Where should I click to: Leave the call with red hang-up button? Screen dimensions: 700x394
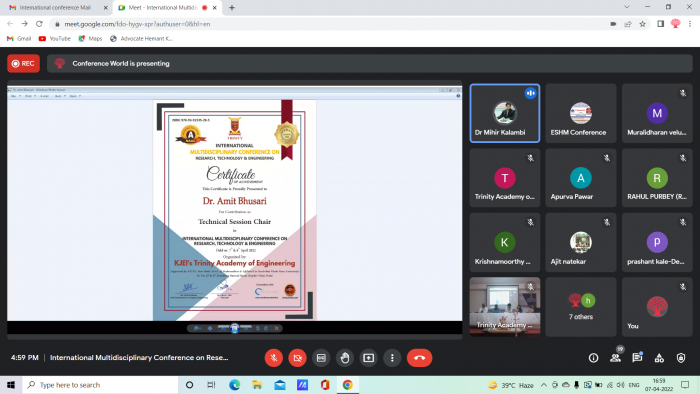pyautogui.click(x=419, y=358)
